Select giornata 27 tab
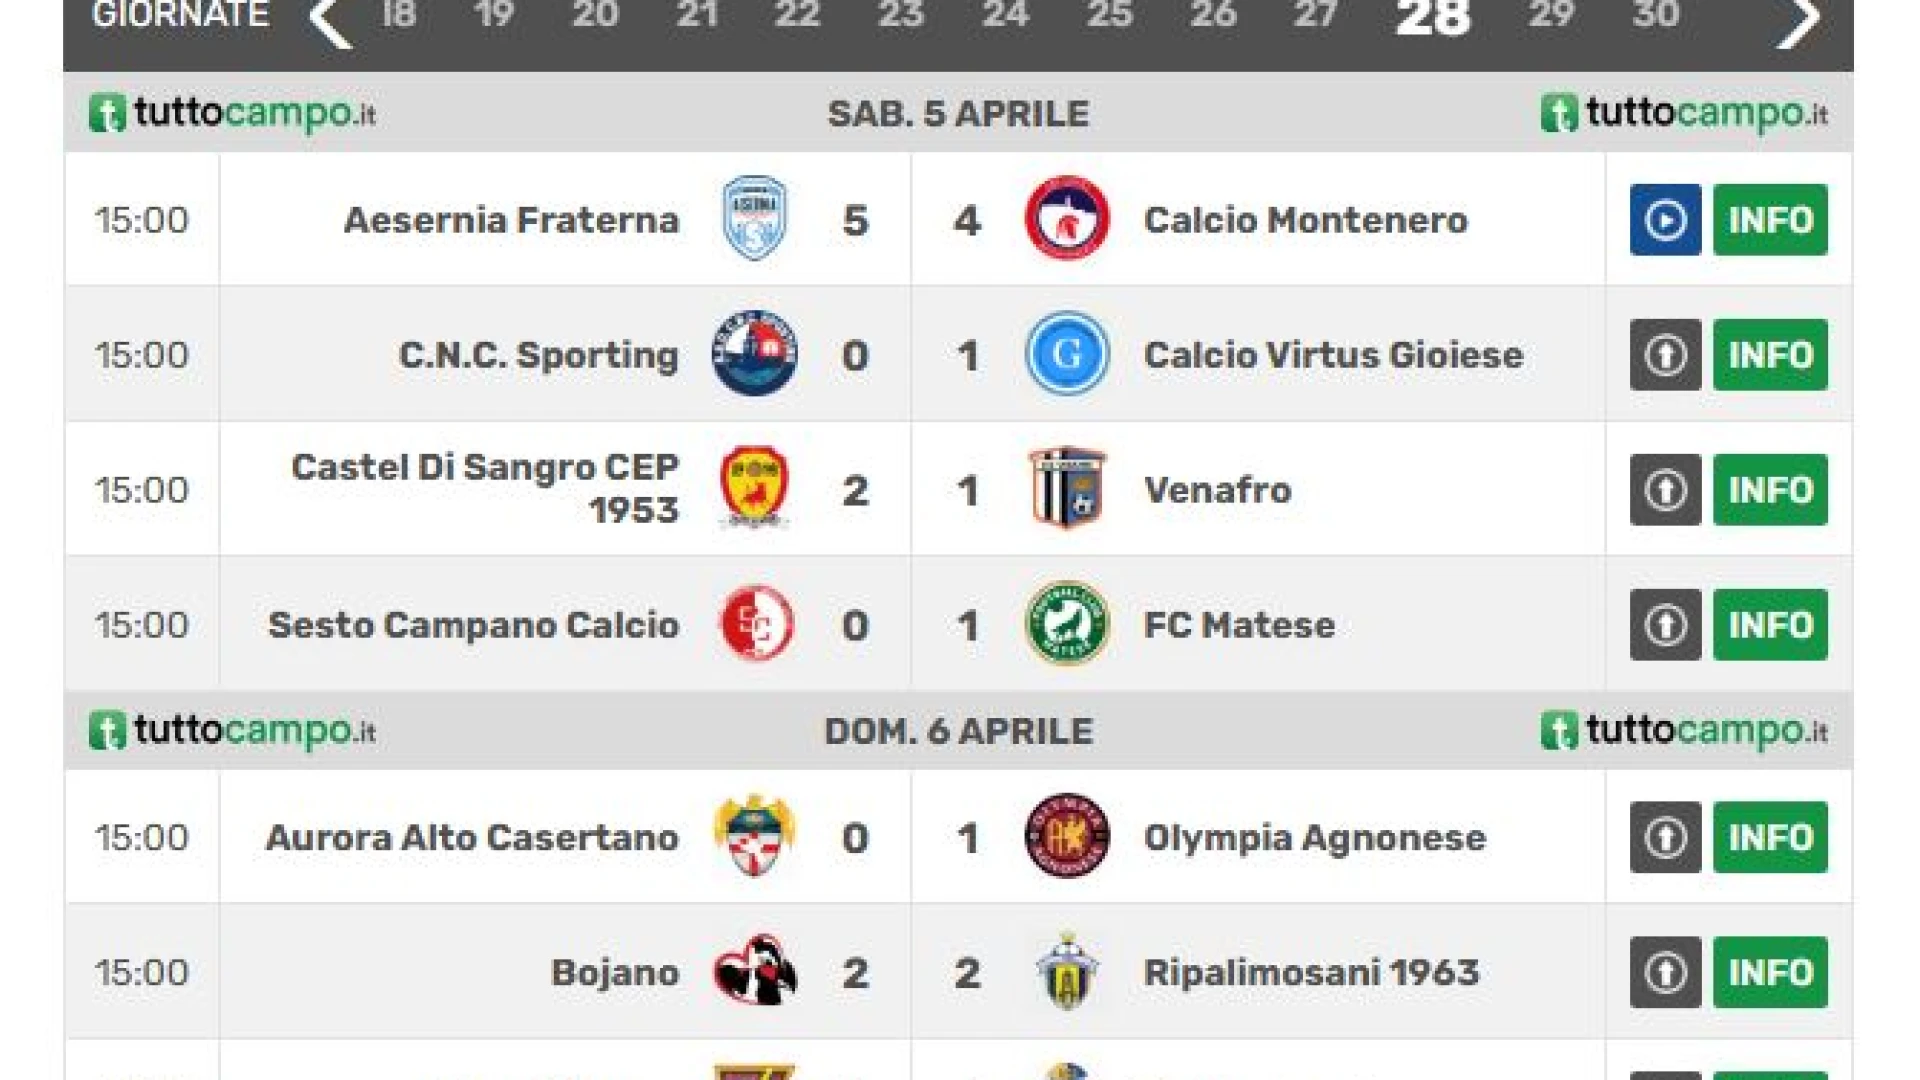1920x1080 pixels. coord(1314,14)
